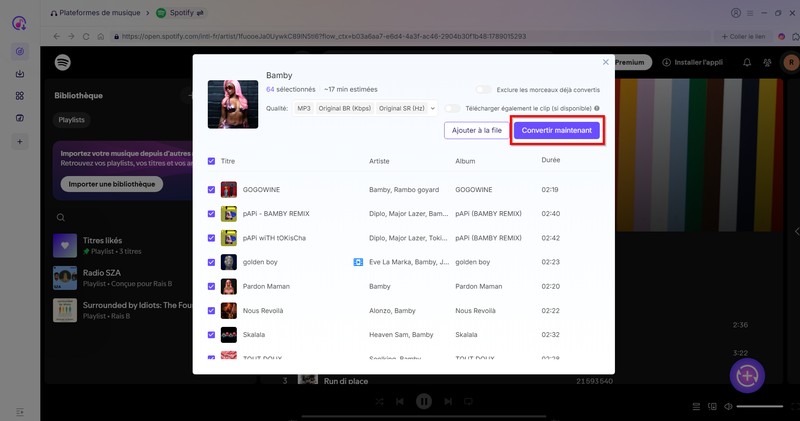Click the video clip icon on golden boy row

(358, 262)
